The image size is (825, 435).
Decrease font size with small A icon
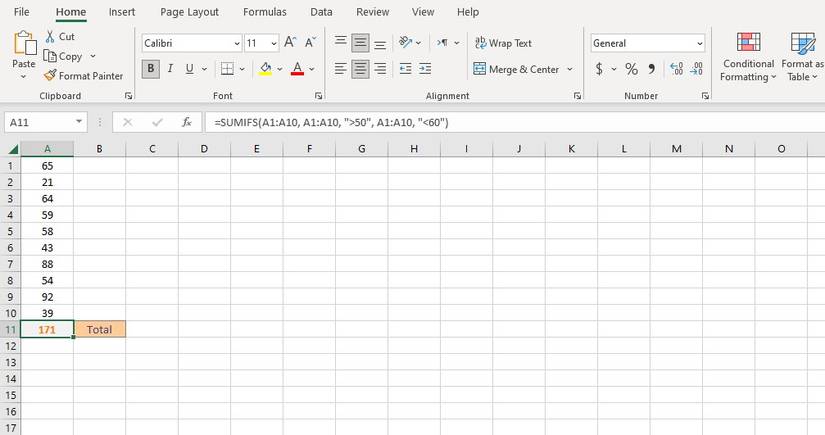pyautogui.click(x=310, y=42)
